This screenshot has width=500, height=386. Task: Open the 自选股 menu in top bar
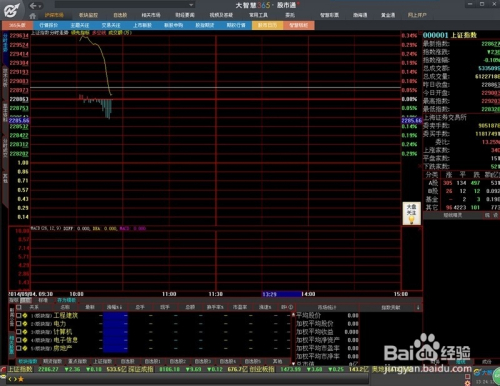(120, 15)
